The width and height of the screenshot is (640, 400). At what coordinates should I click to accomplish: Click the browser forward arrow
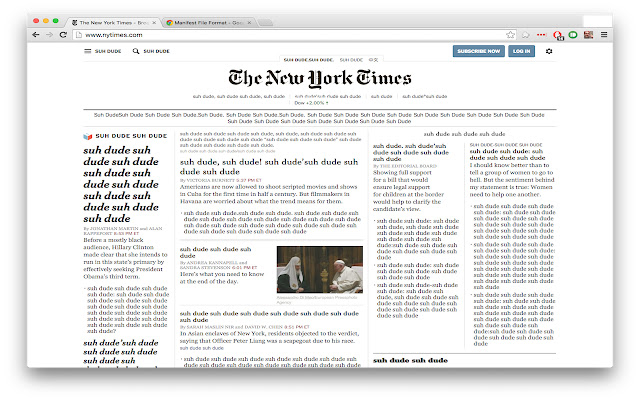tap(49, 35)
